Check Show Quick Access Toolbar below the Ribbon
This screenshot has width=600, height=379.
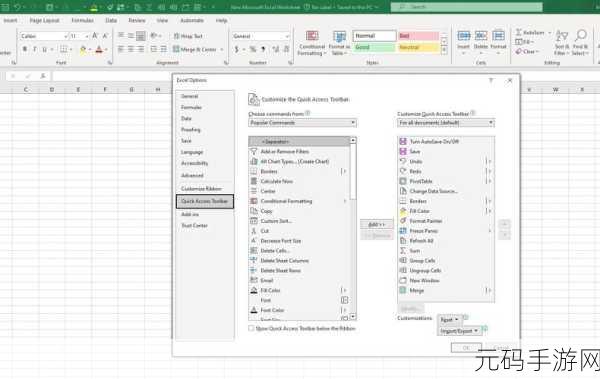[251, 328]
